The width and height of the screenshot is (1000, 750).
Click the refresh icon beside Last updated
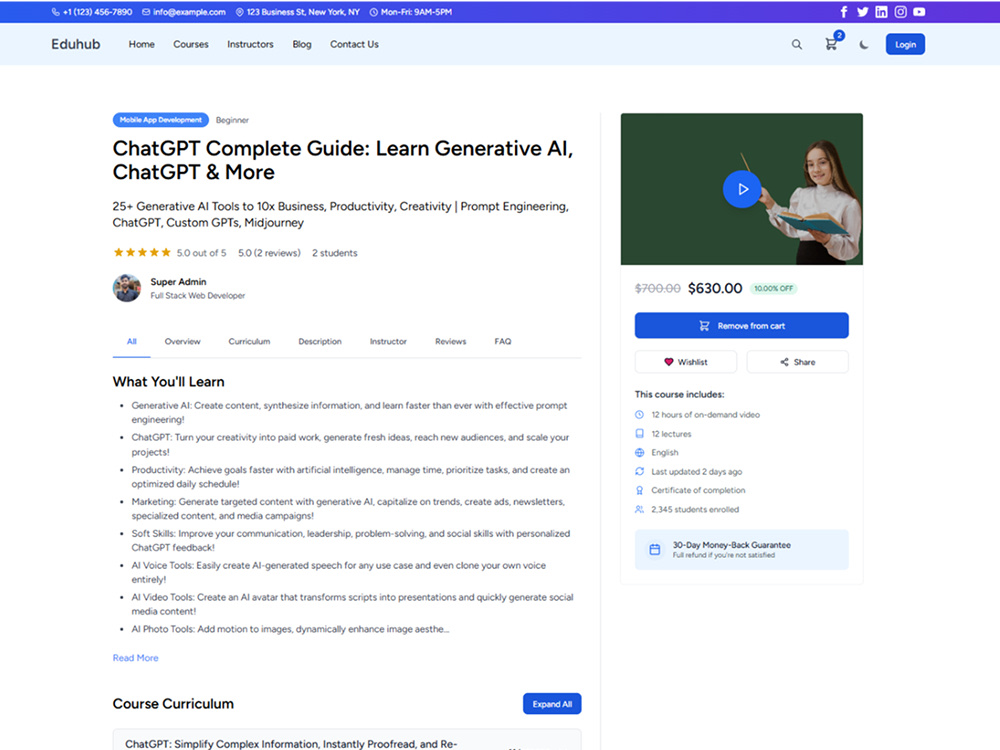pyautogui.click(x=640, y=471)
